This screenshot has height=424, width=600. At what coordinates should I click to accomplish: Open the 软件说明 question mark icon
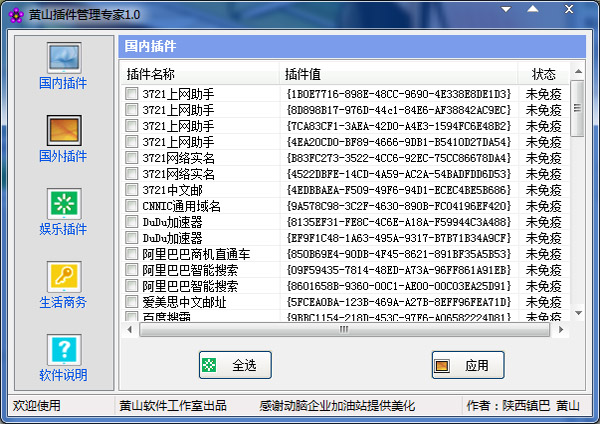pyautogui.click(x=64, y=350)
